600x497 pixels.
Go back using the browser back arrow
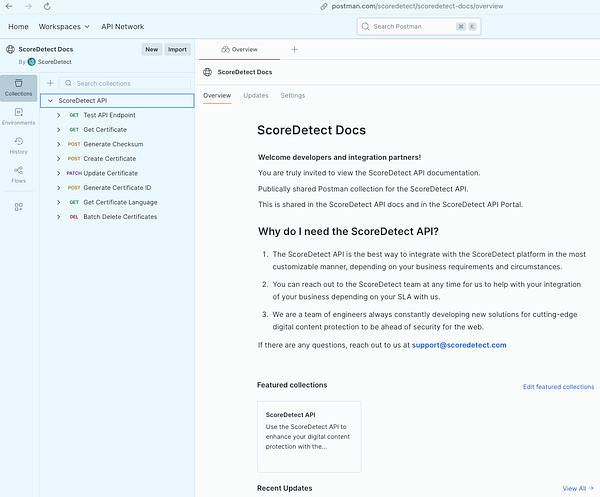[9, 6]
